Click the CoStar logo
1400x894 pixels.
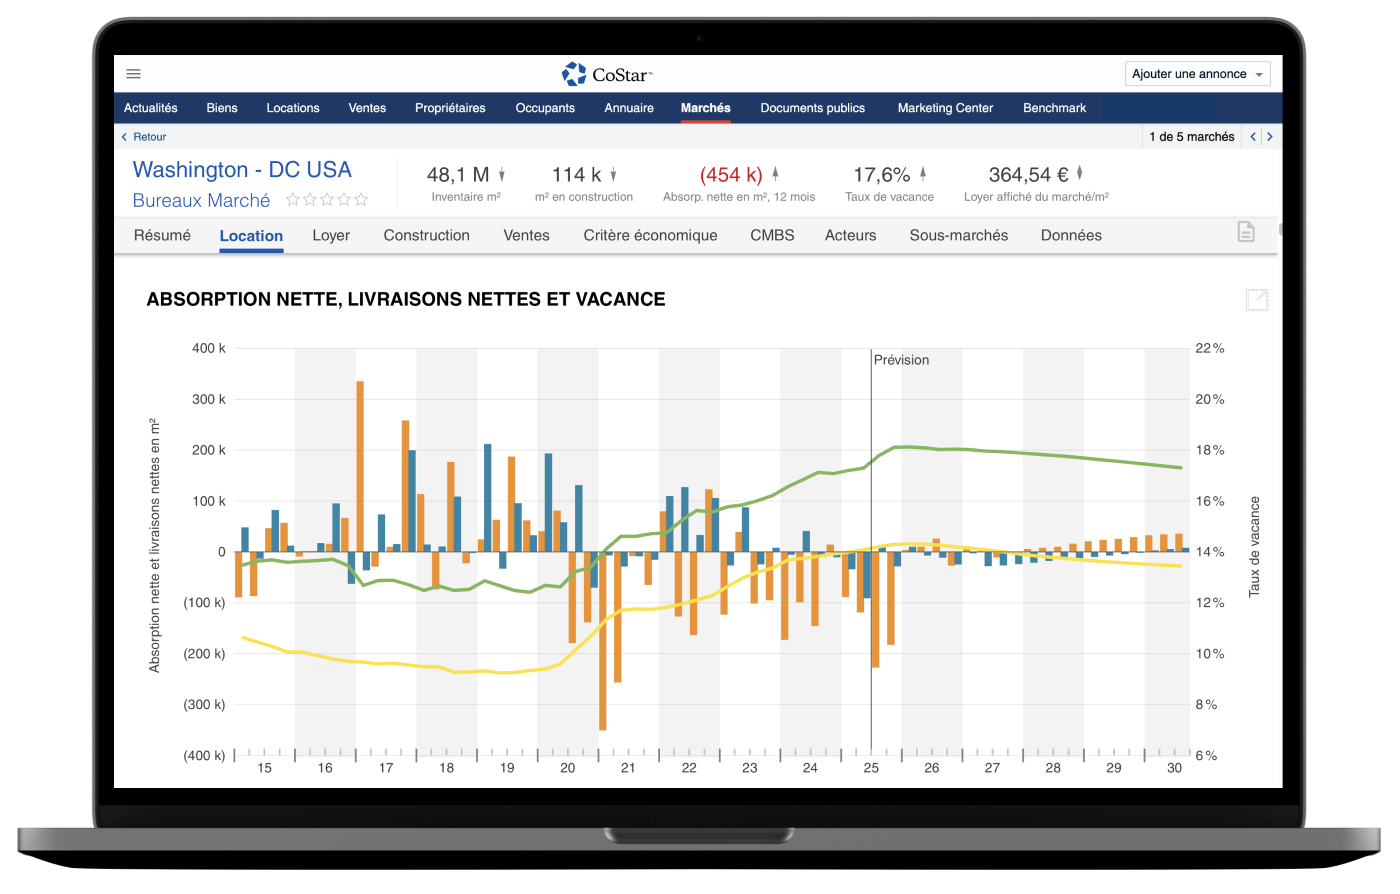[x=607, y=74]
